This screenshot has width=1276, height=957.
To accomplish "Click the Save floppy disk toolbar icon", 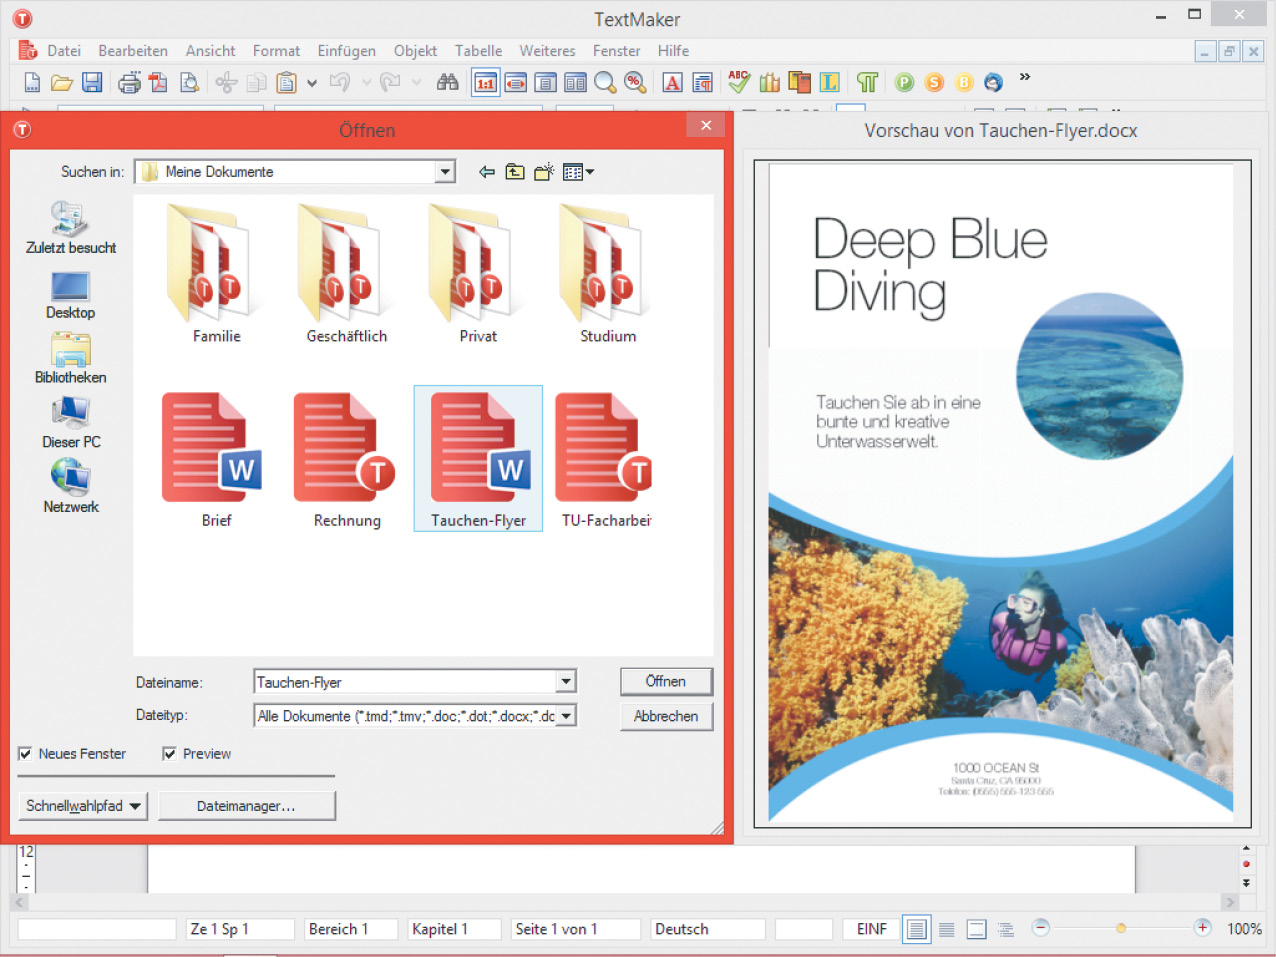I will 92,83.
